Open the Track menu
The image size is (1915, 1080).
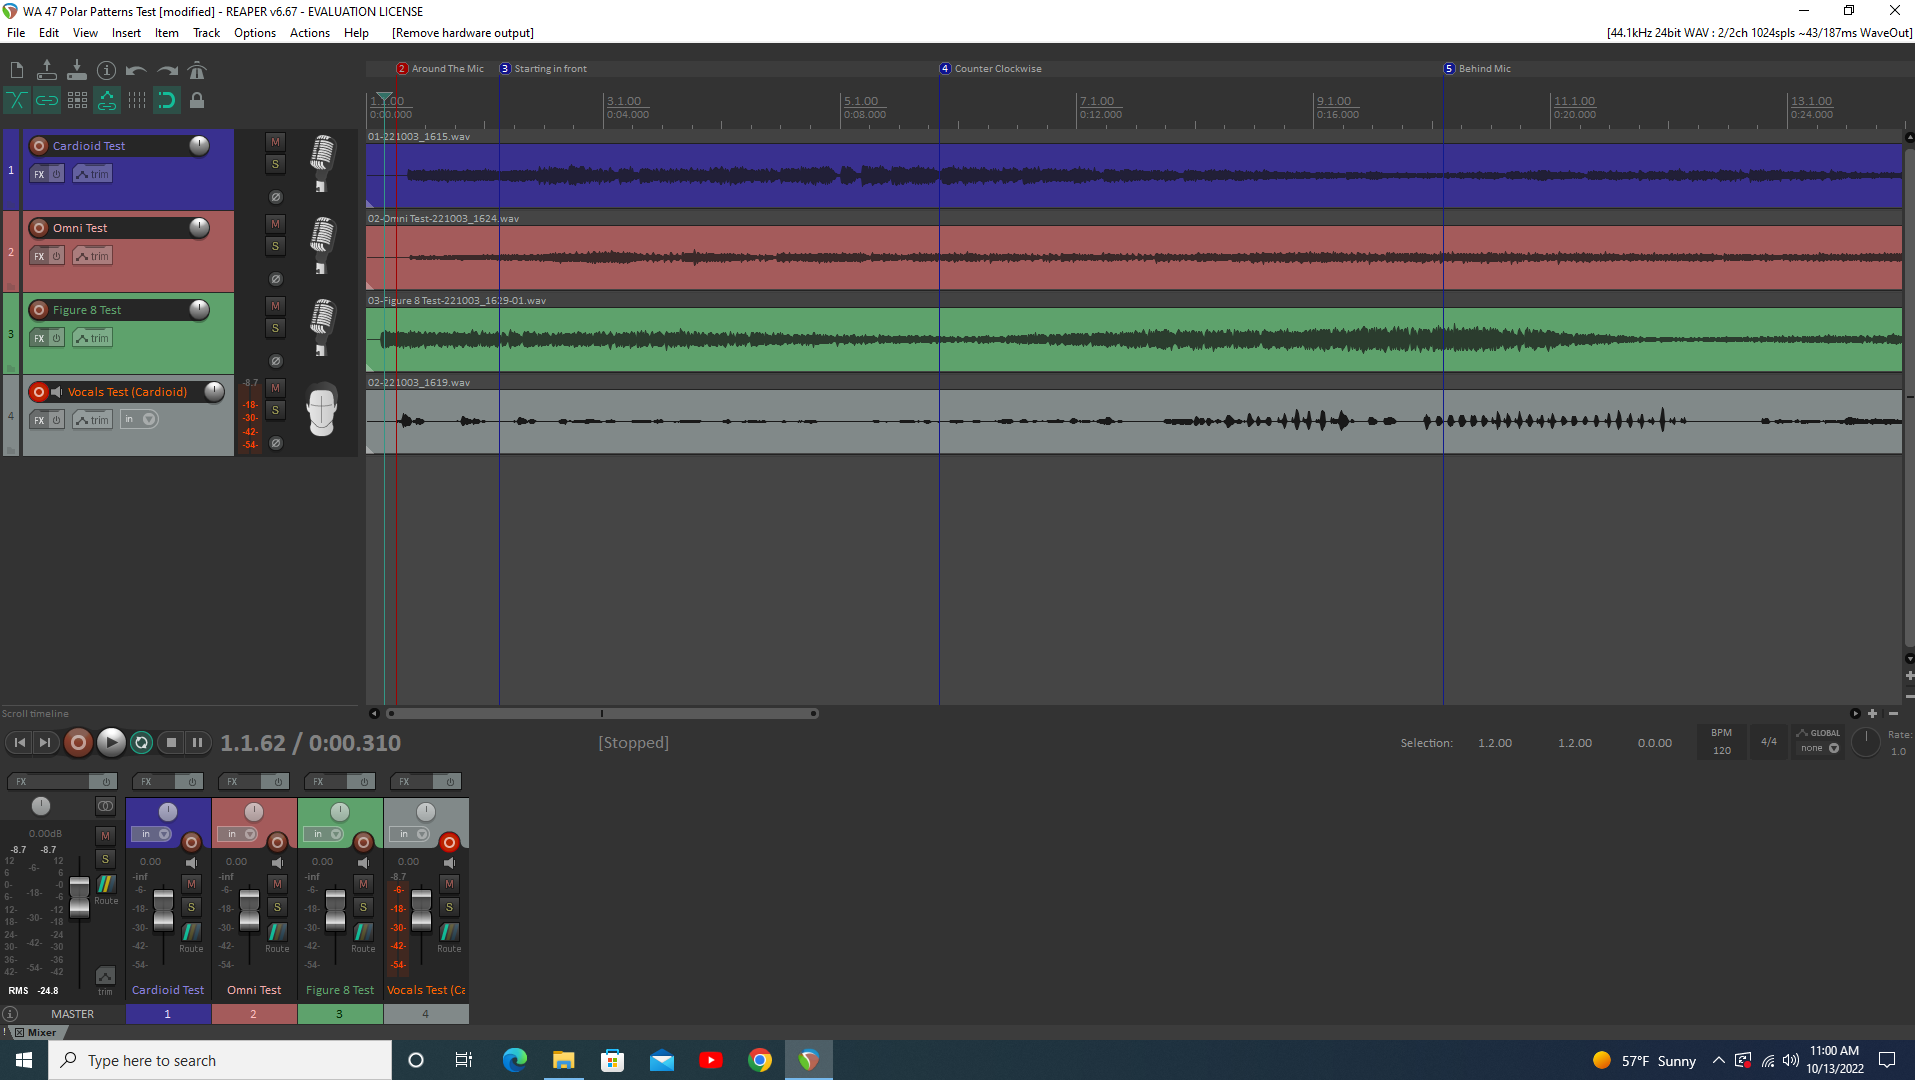207,33
